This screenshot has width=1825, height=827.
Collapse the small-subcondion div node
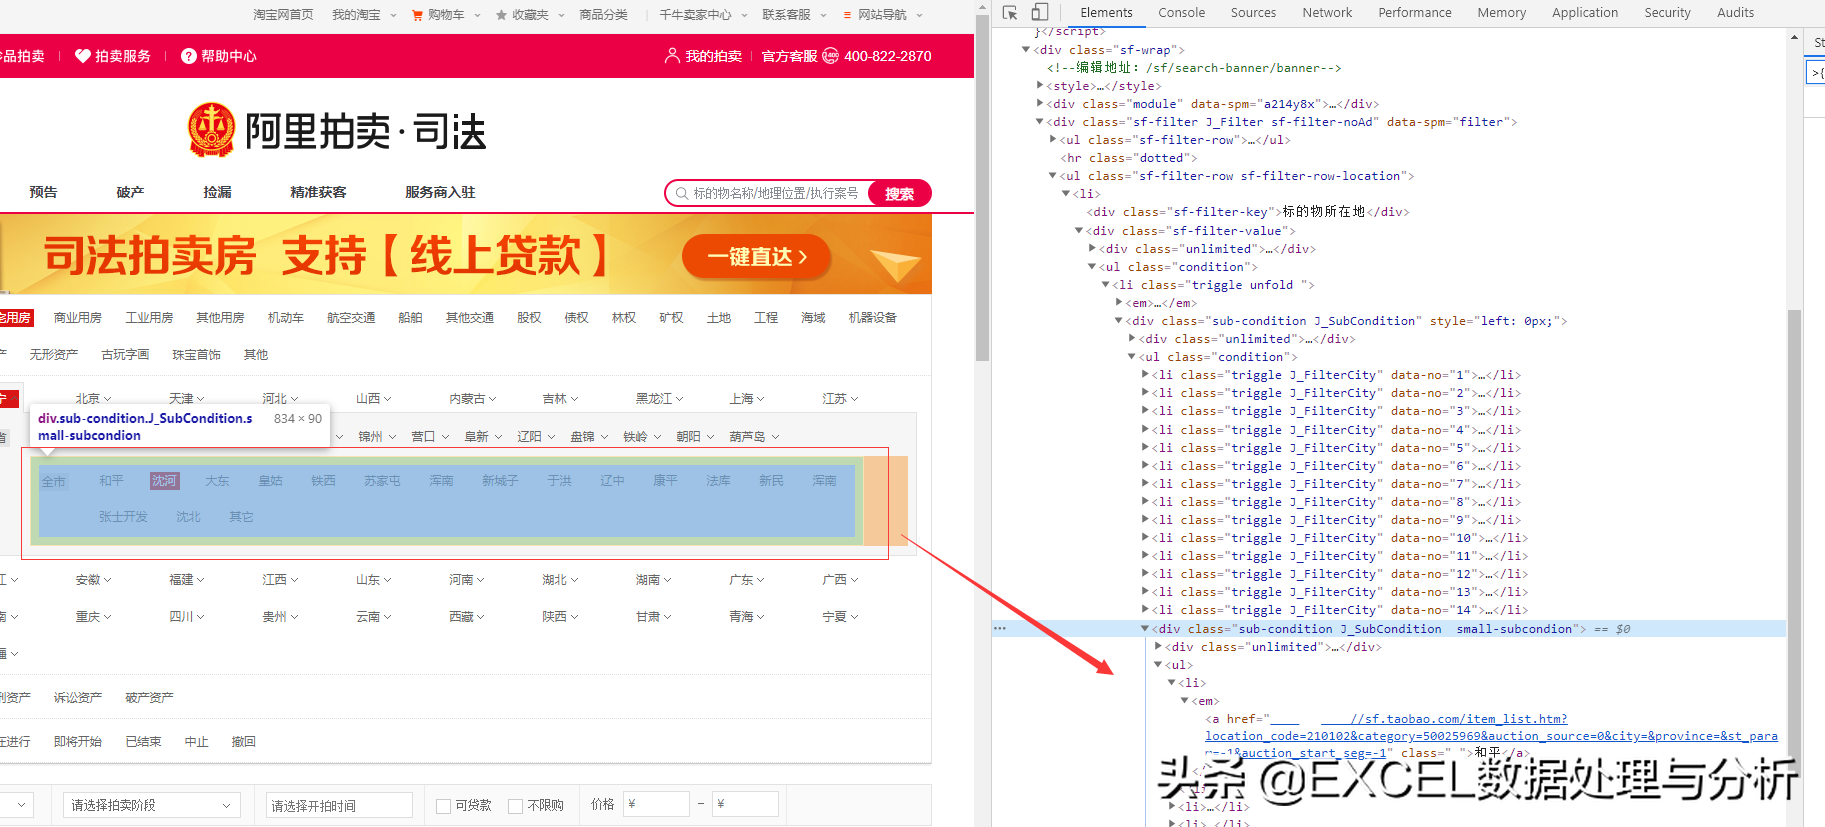pyautogui.click(x=1145, y=629)
